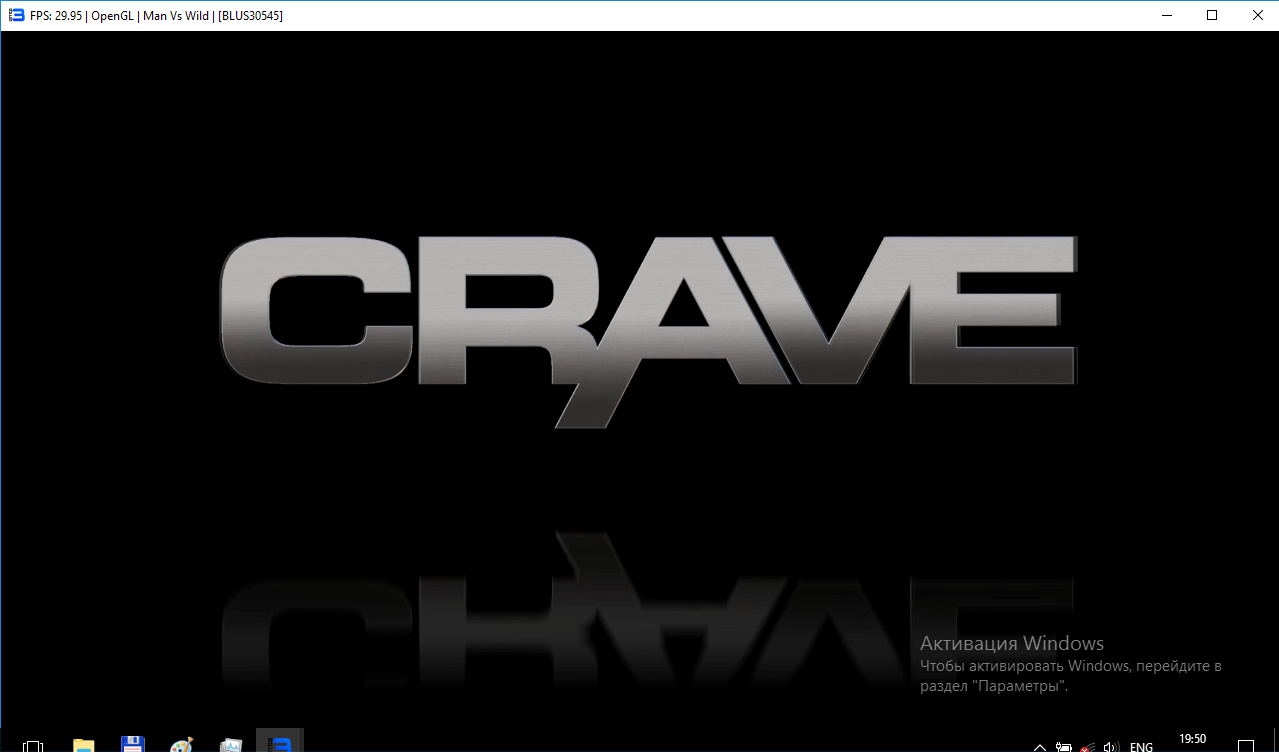This screenshot has height=752, width=1279.
Task: Launch the paint palette app from taskbar
Action: pos(181,745)
